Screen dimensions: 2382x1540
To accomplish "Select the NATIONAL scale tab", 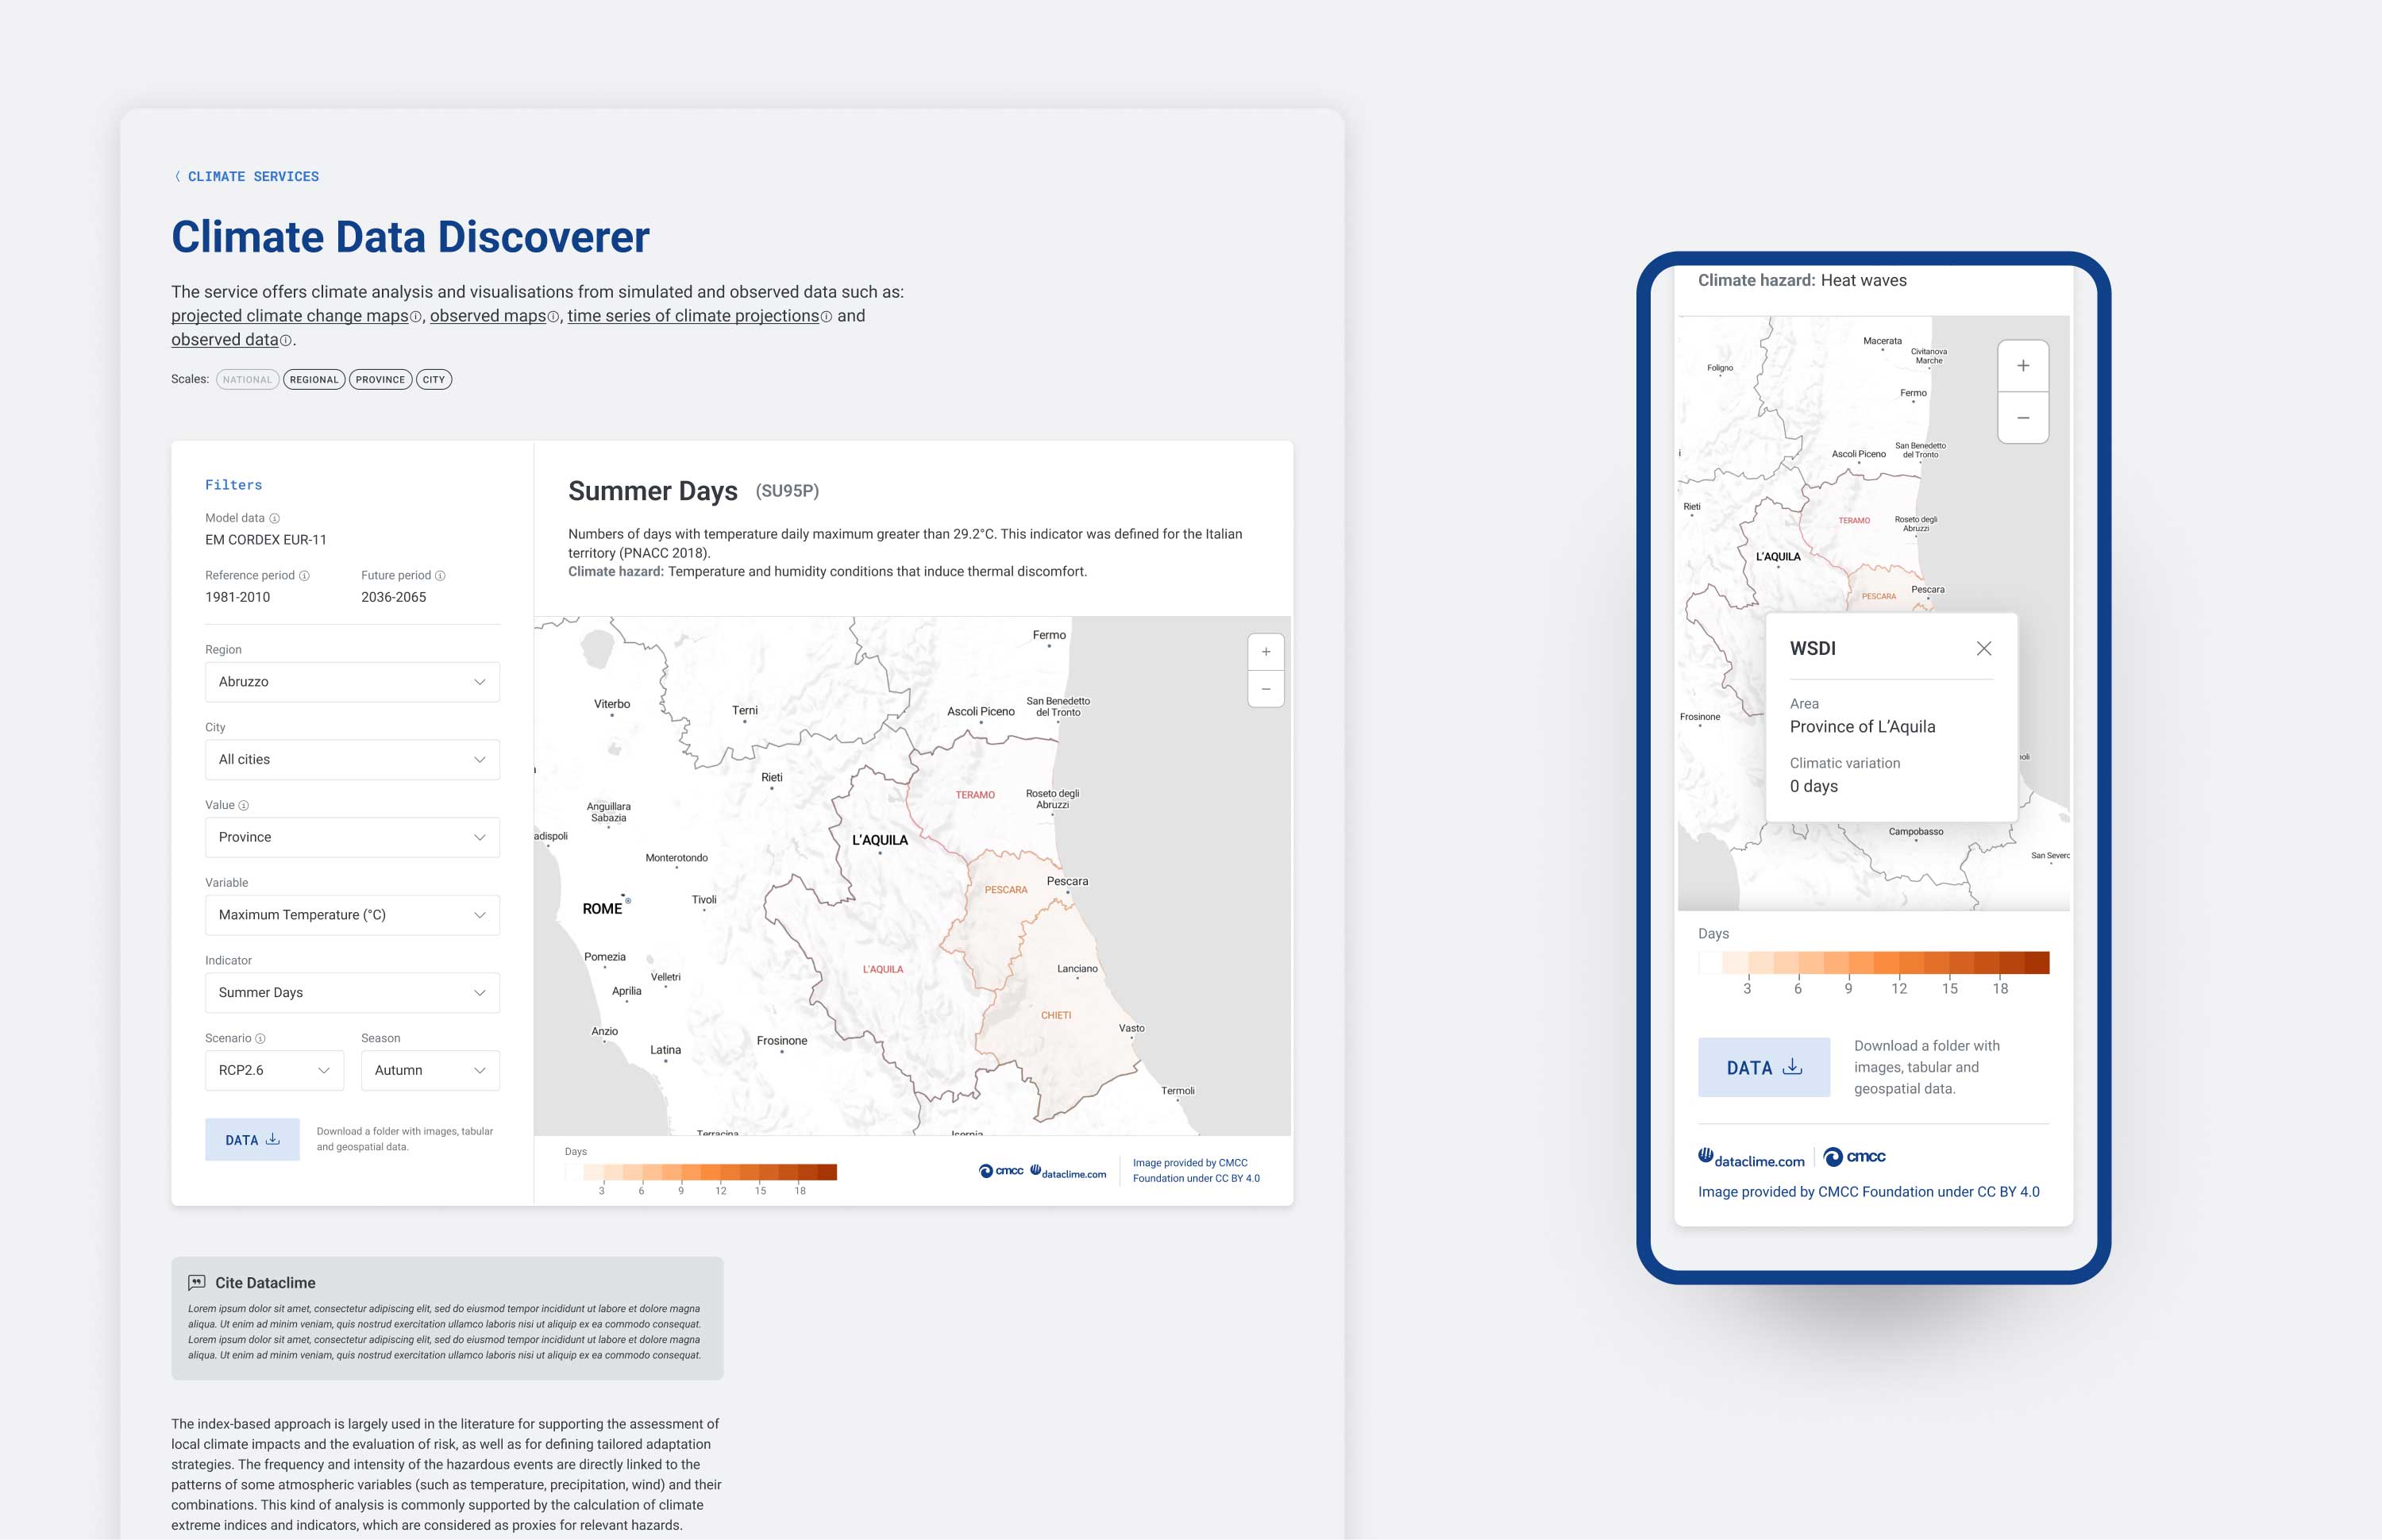I will pyautogui.click(x=247, y=379).
